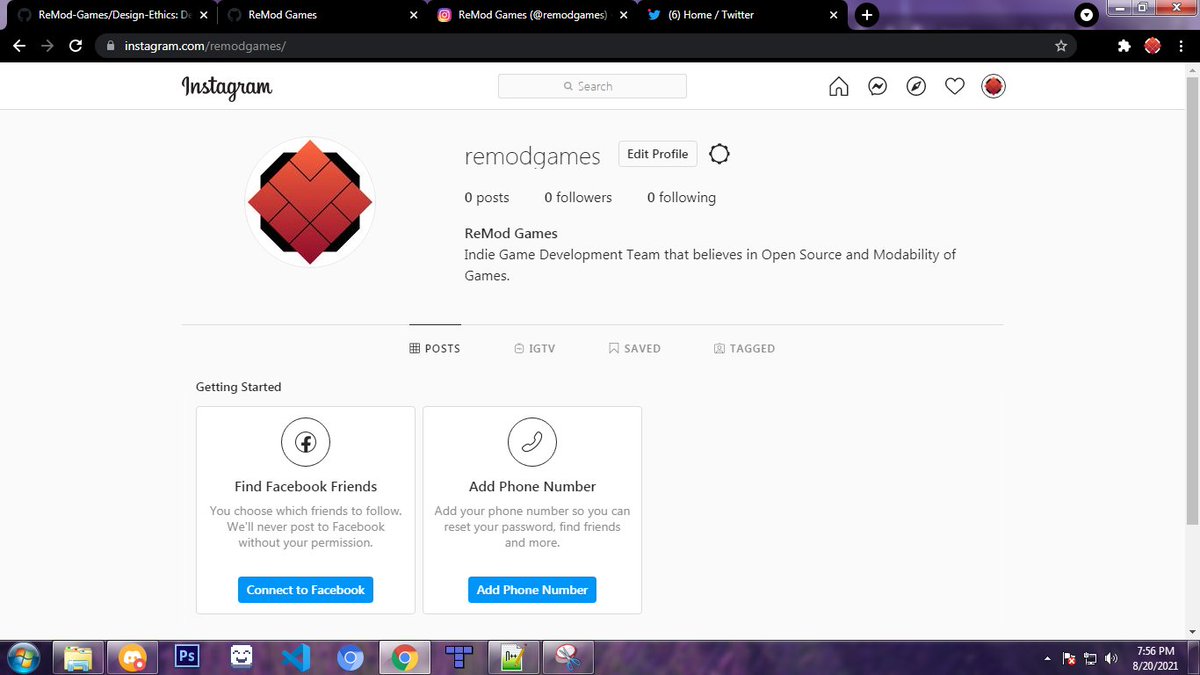Click the Getting Started heading
The image size is (1200, 675).
click(x=239, y=387)
